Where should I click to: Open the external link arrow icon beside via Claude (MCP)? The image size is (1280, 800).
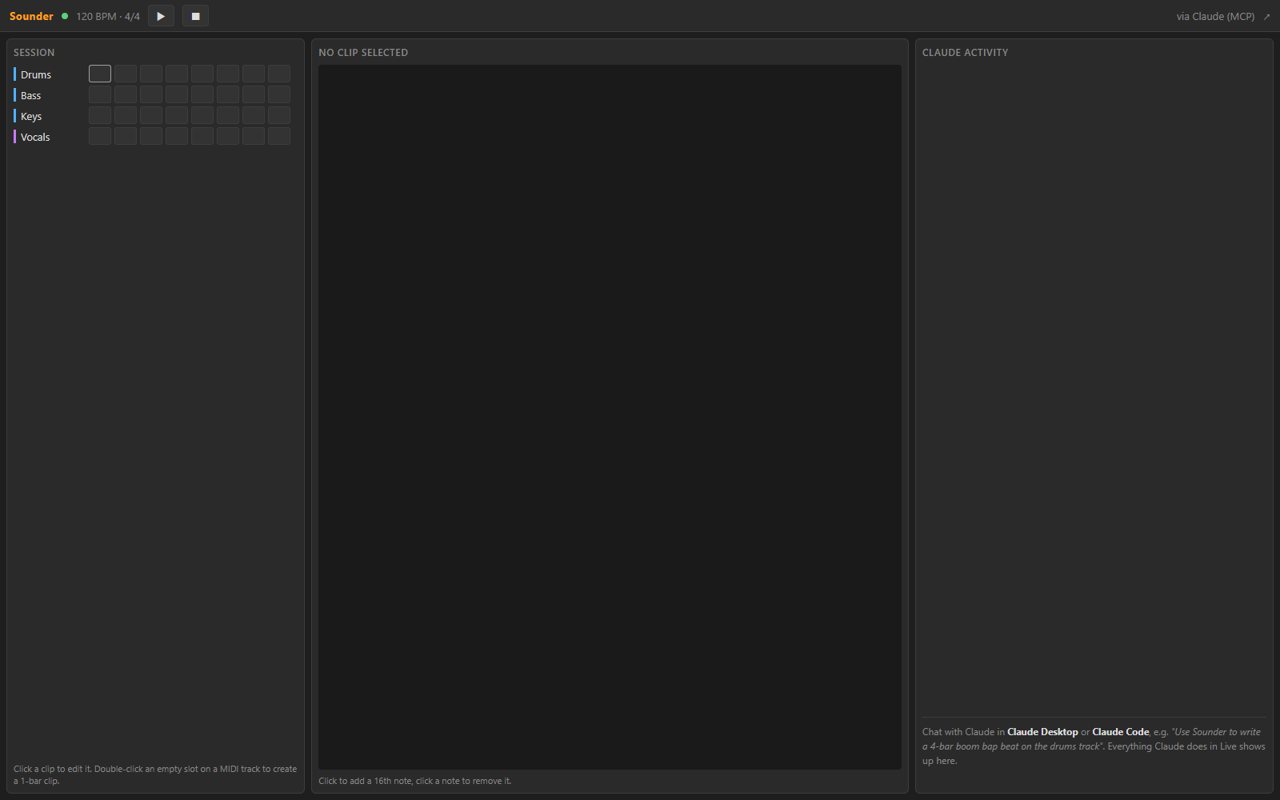click(x=1267, y=16)
